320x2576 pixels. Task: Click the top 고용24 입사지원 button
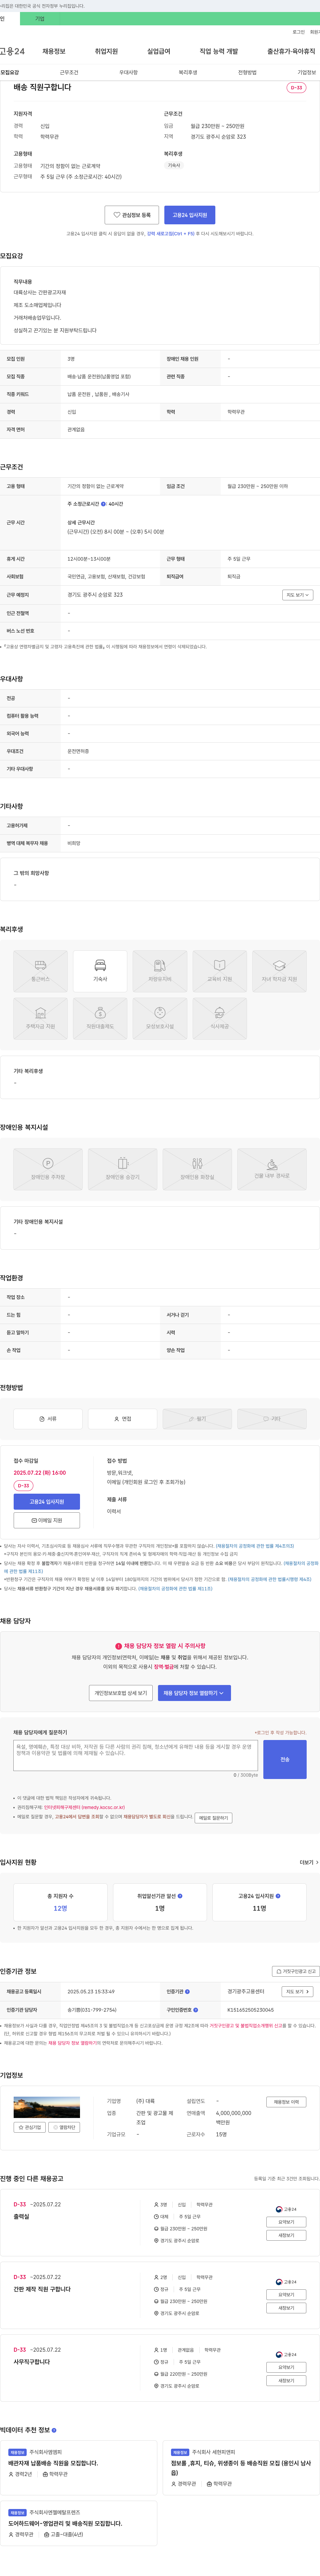pos(190,215)
